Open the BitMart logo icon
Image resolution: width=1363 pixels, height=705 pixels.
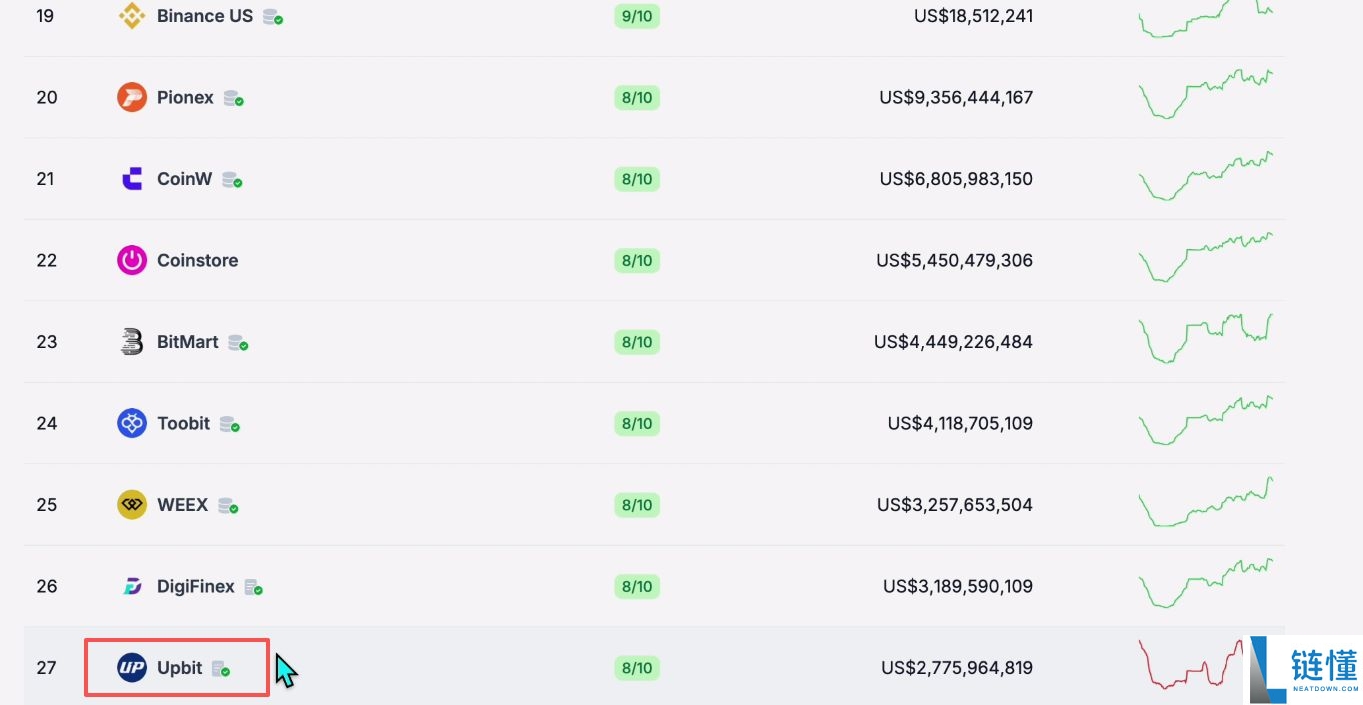(132, 342)
